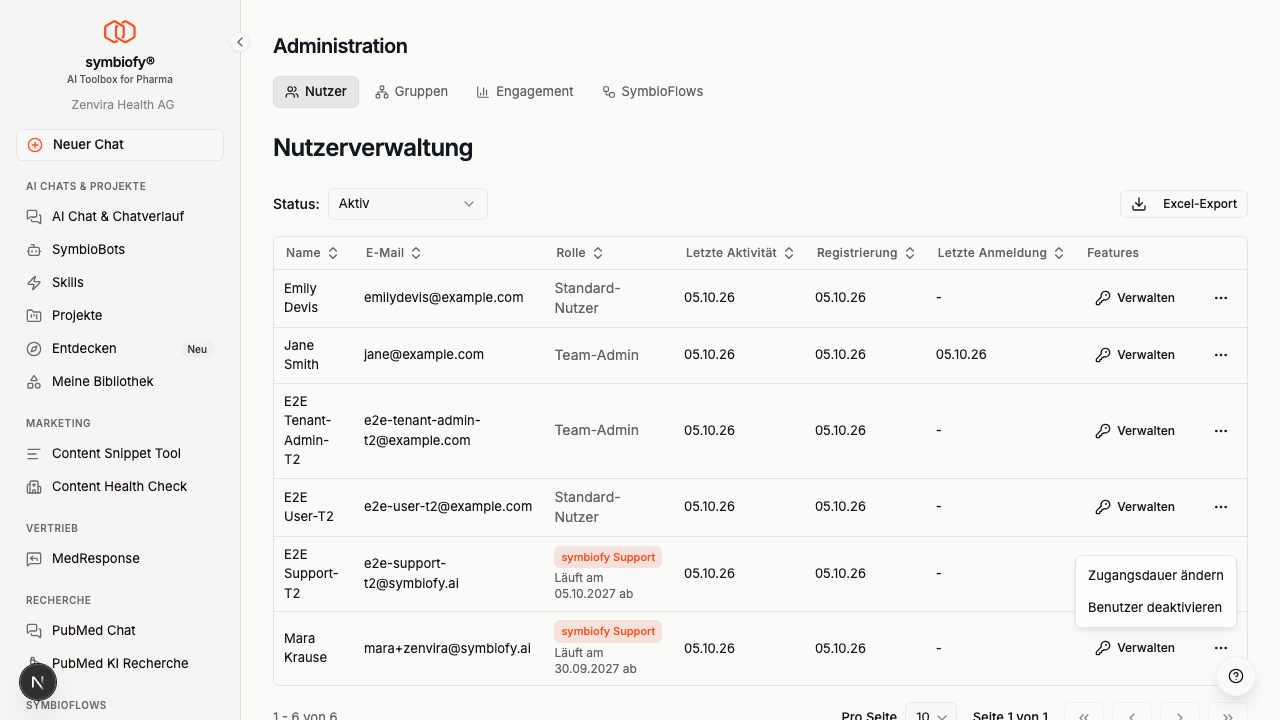This screenshot has height=720, width=1280.
Task: Open row actions for E2E Tenant-Admin-T2
Action: pos(1221,431)
